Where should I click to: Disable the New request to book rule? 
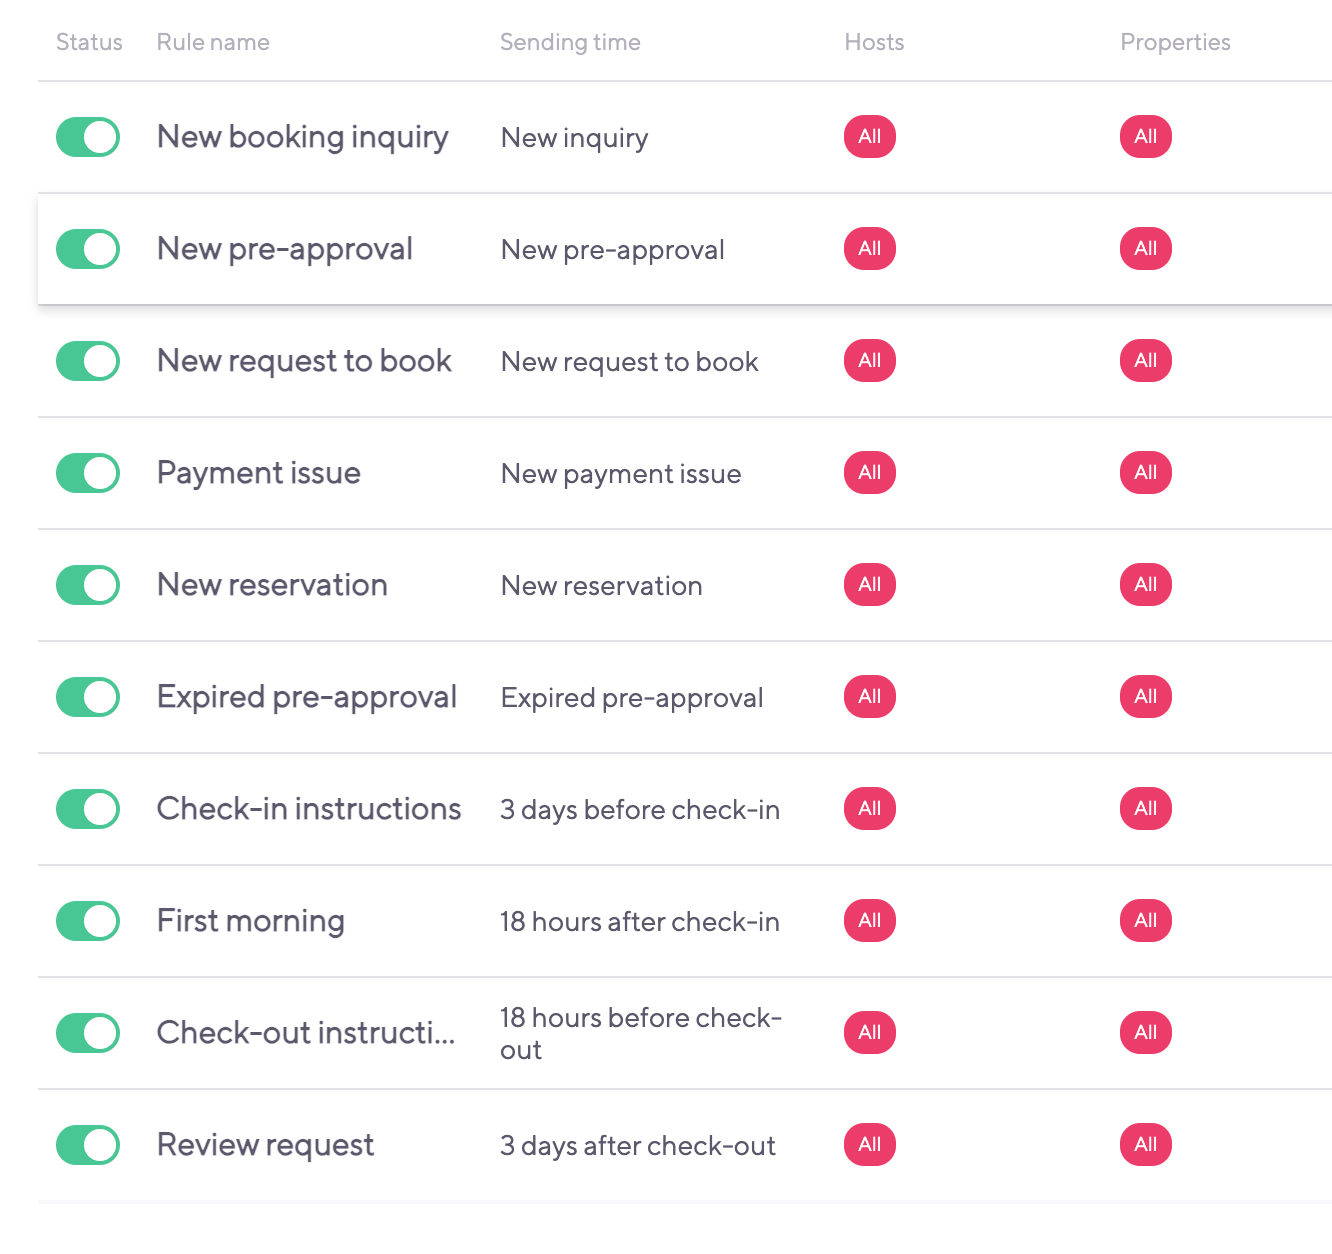pos(87,361)
